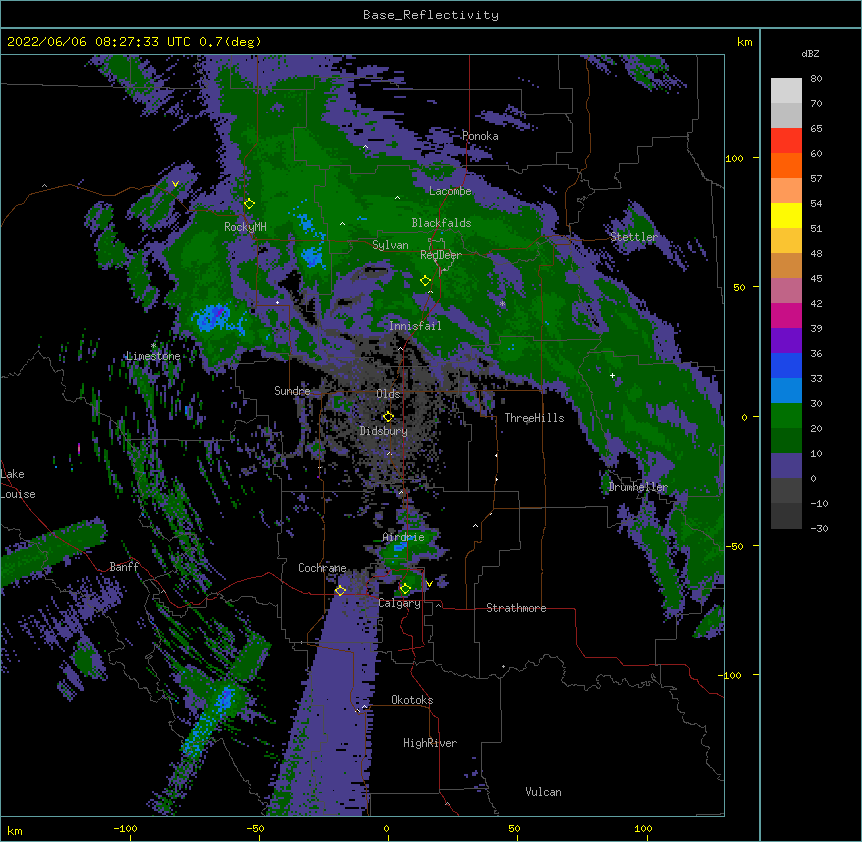This screenshot has height=842, width=862.
Task: Click the Olds city label
Action: click(x=388, y=394)
